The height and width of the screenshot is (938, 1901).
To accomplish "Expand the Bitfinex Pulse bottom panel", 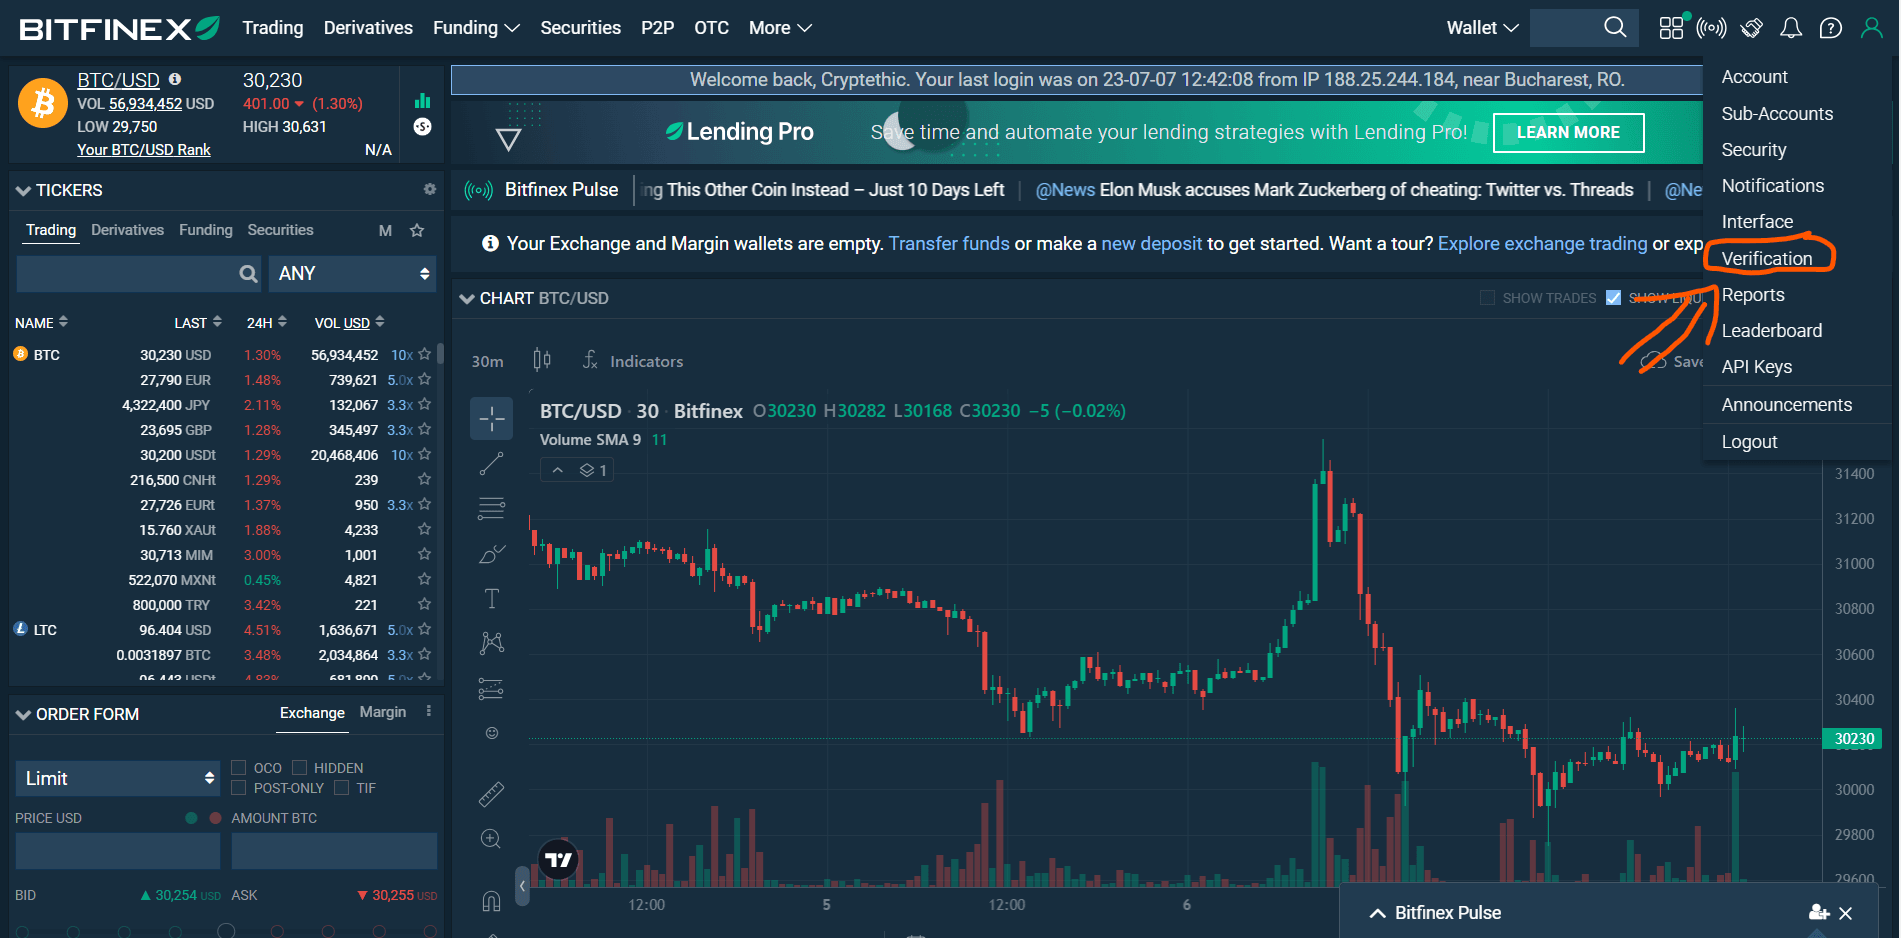I will [x=1378, y=913].
